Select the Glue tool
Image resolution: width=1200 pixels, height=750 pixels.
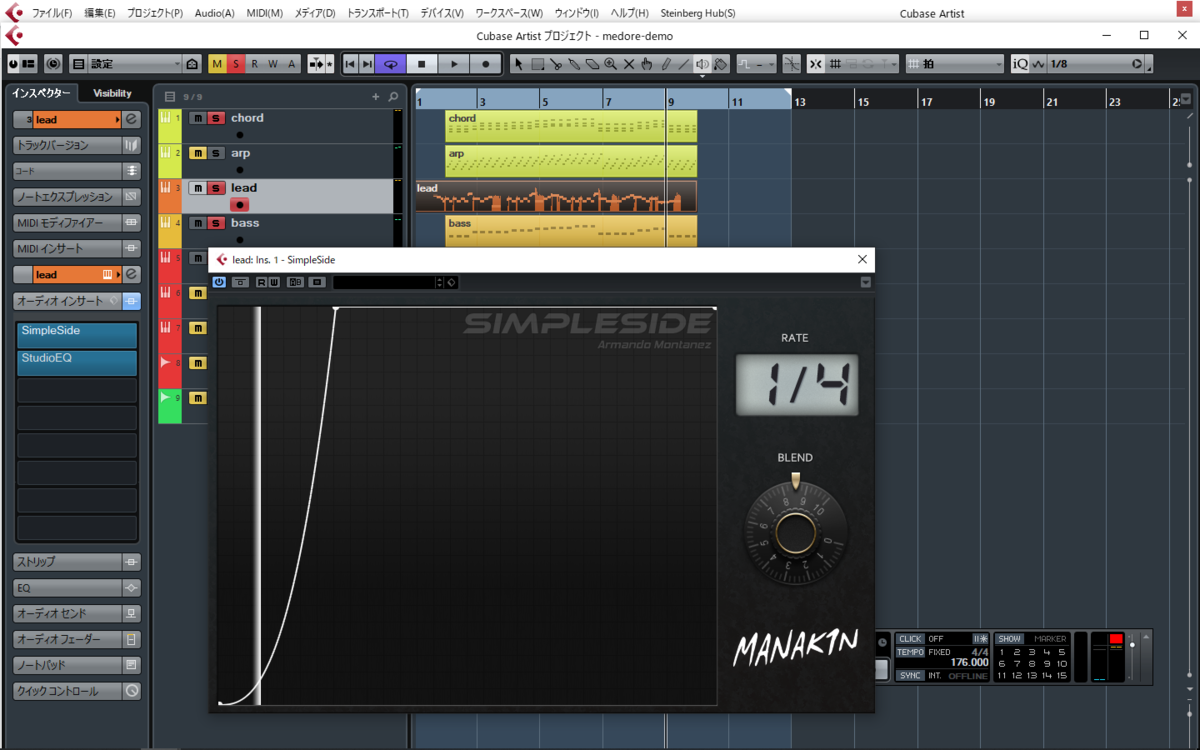point(574,64)
